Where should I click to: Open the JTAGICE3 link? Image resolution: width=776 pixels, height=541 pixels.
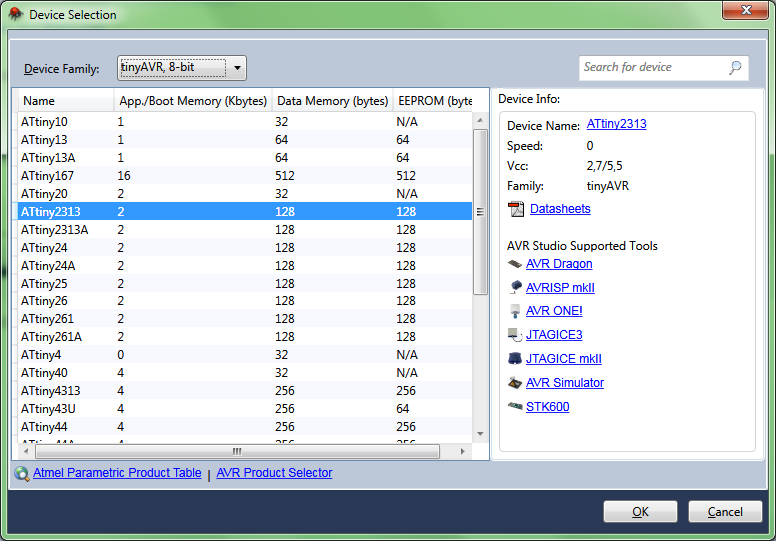click(554, 335)
